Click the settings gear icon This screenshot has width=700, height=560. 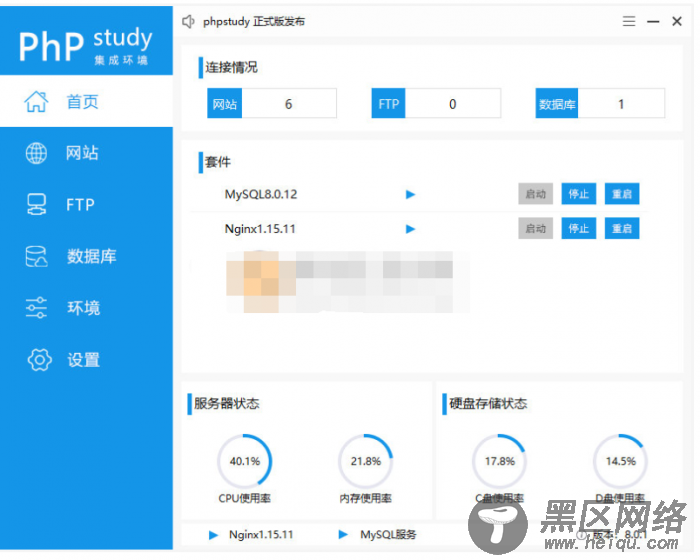point(39,359)
